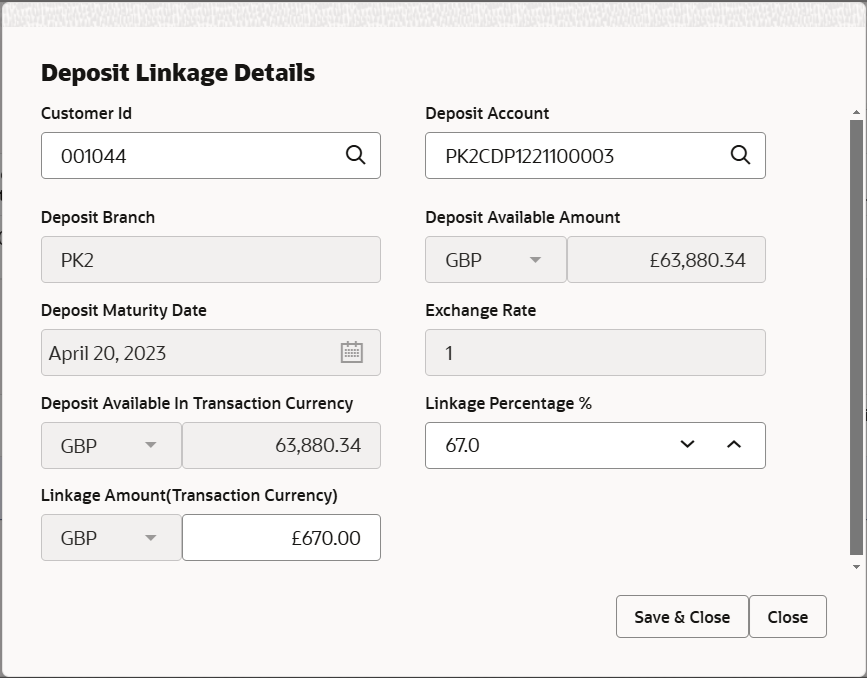Click the Close button
867x678 pixels.
(x=788, y=616)
